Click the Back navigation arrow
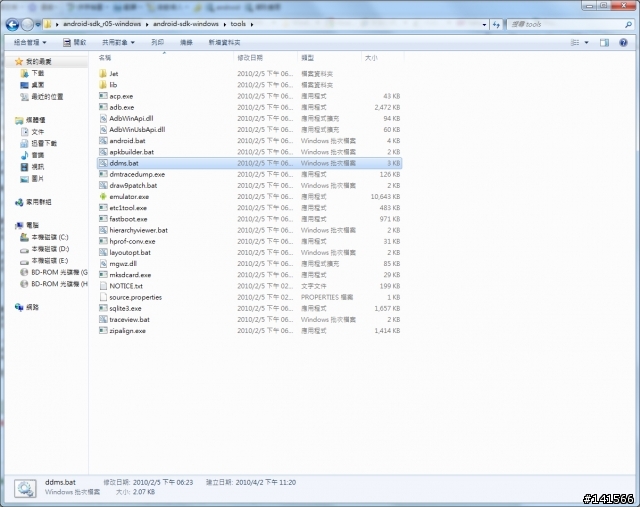This screenshot has width=640, height=507. [12, 25]
